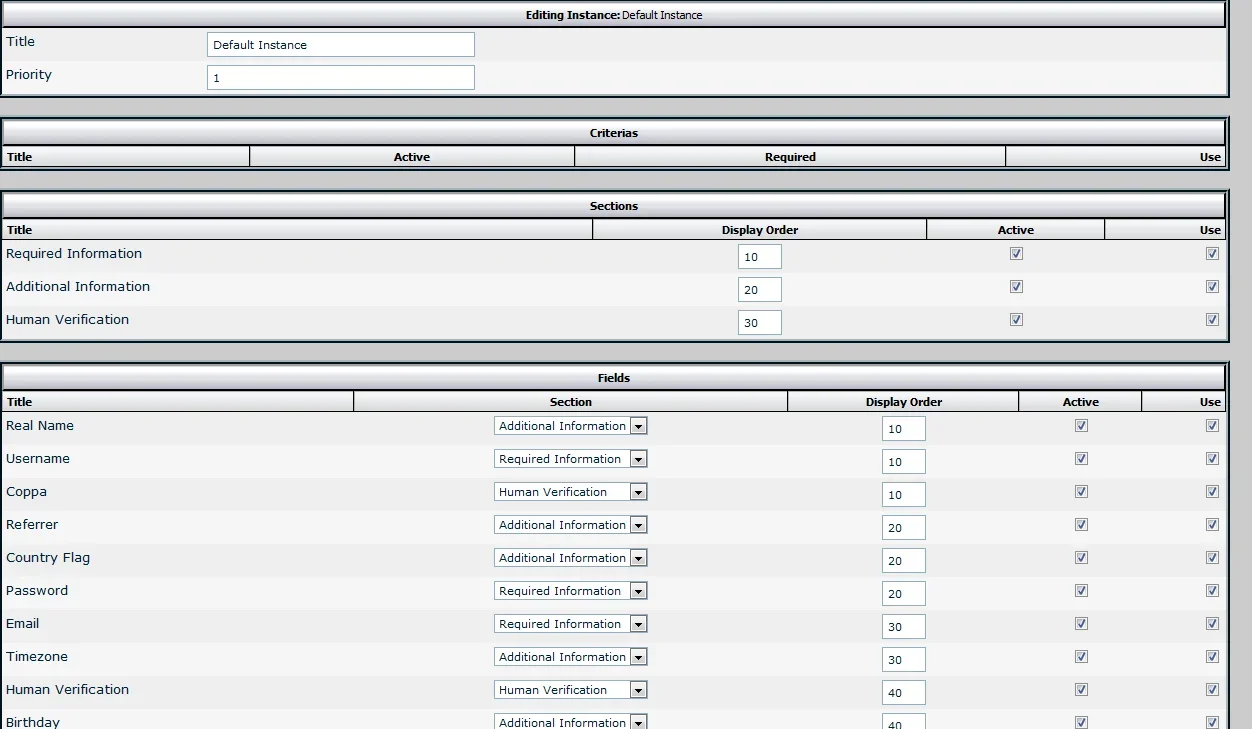Image resolution: width=1252 pixels, height=729 pixels.
Task: Select the Coppa field title
Action: click(x=26, y=492)
